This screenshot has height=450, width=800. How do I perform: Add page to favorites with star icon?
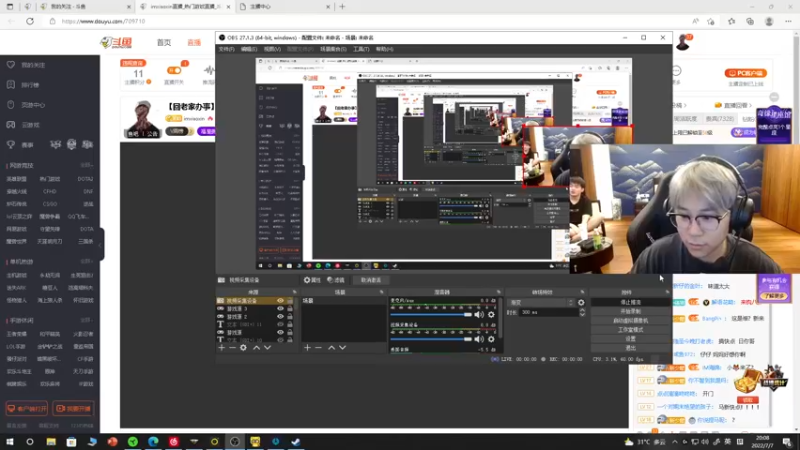tap(711, 21)
